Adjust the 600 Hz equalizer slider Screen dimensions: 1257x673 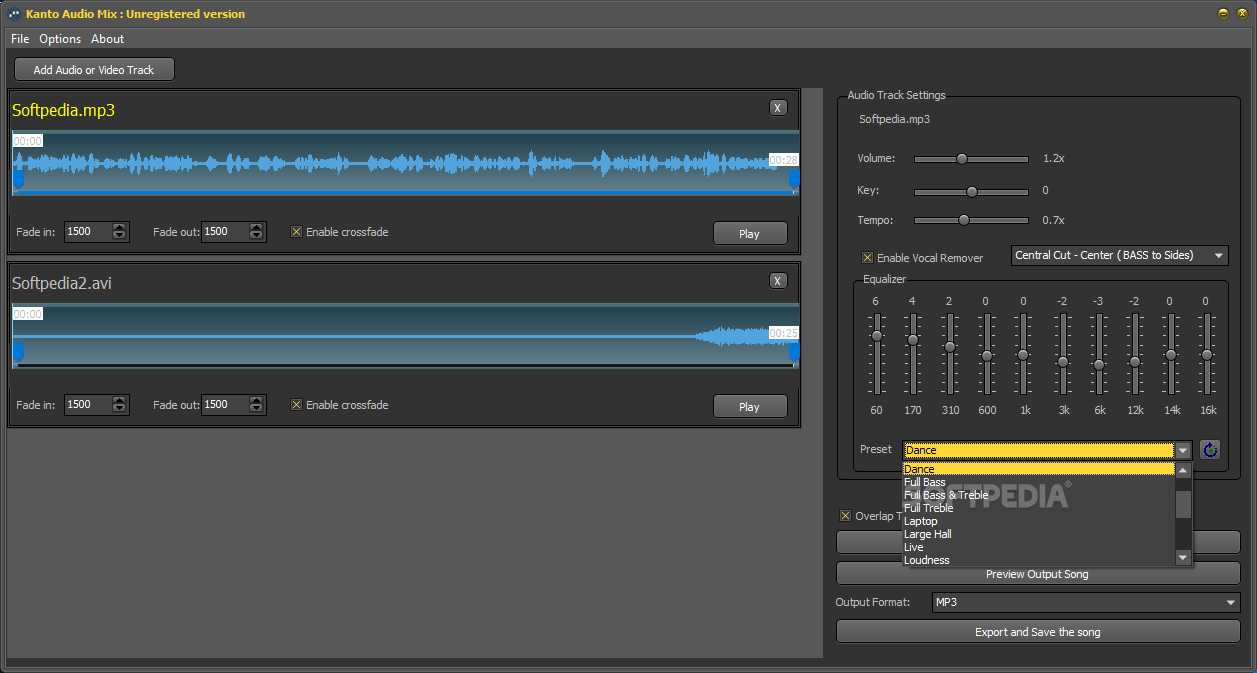986,355
